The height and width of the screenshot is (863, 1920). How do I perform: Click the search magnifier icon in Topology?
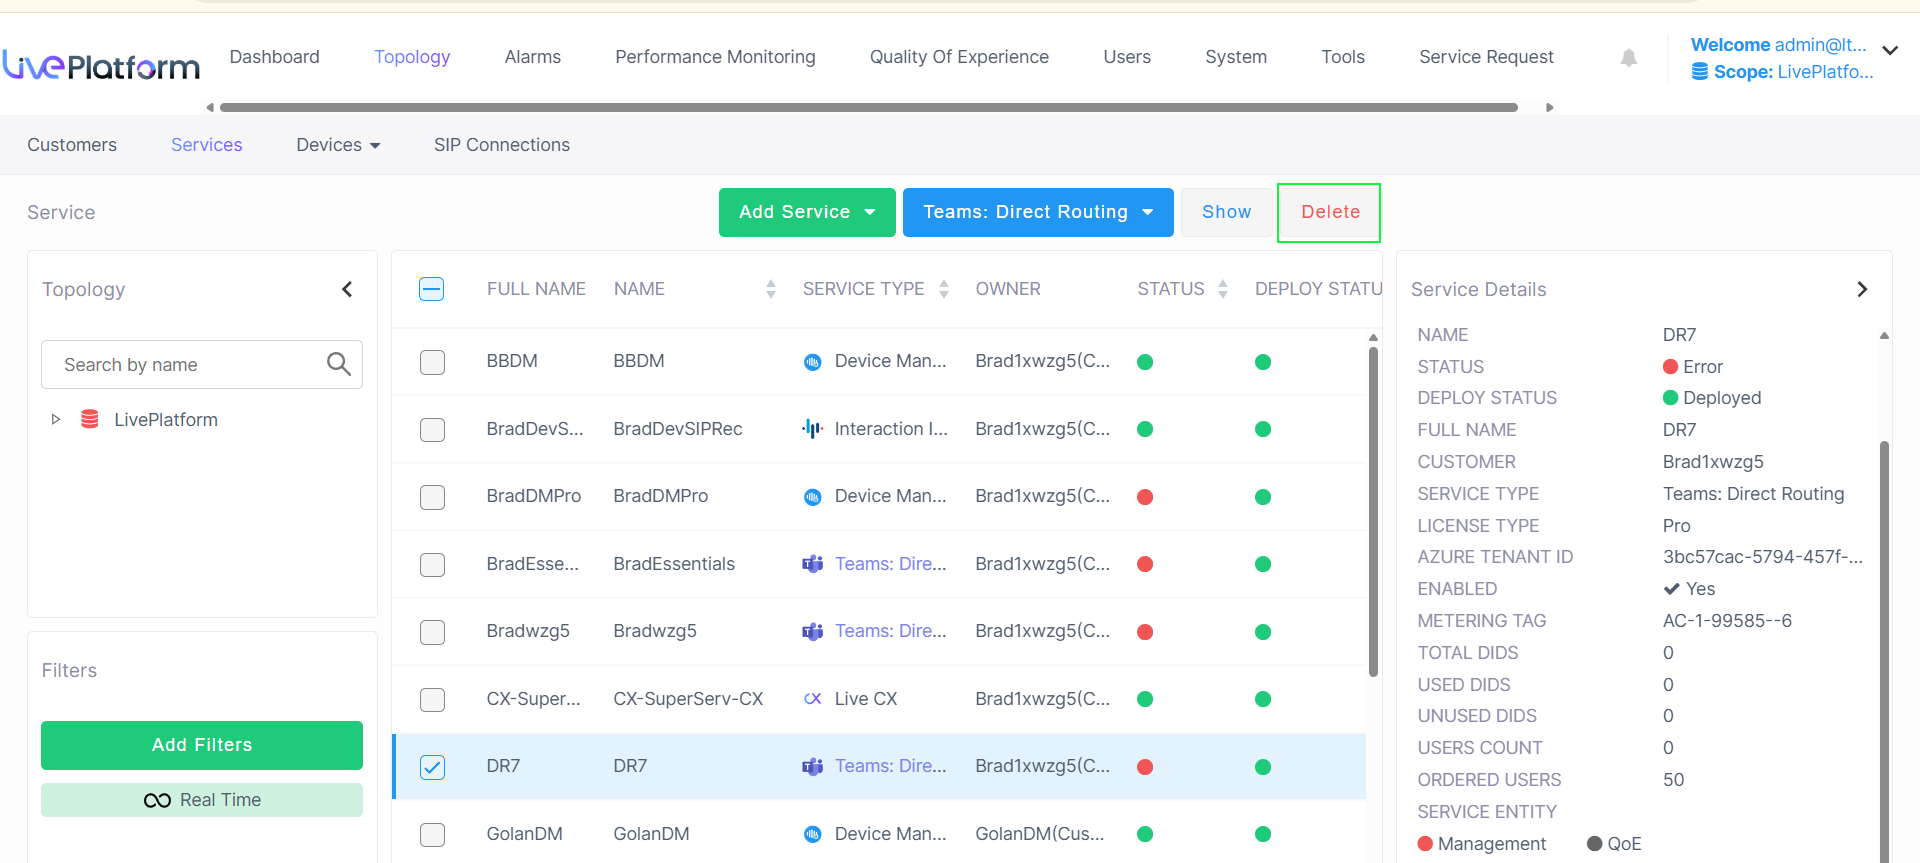point(339,364)
